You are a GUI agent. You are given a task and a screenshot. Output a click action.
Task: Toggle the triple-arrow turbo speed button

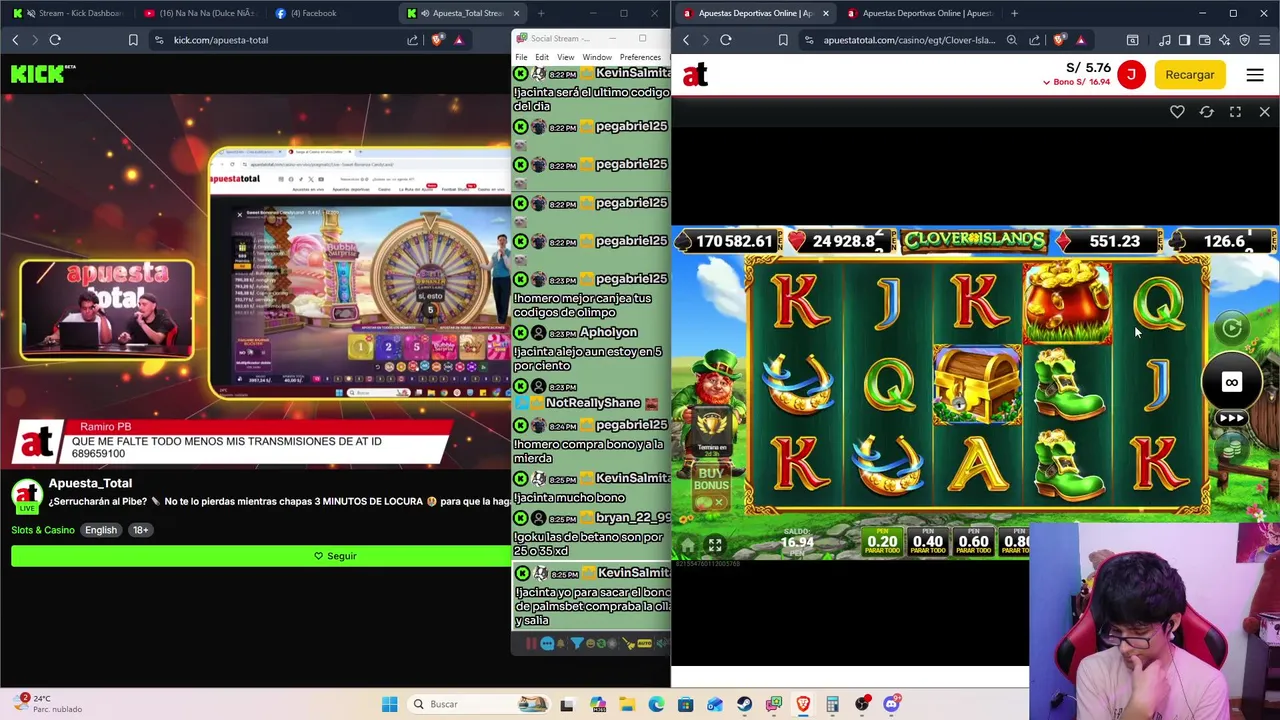click(1231, 418)
